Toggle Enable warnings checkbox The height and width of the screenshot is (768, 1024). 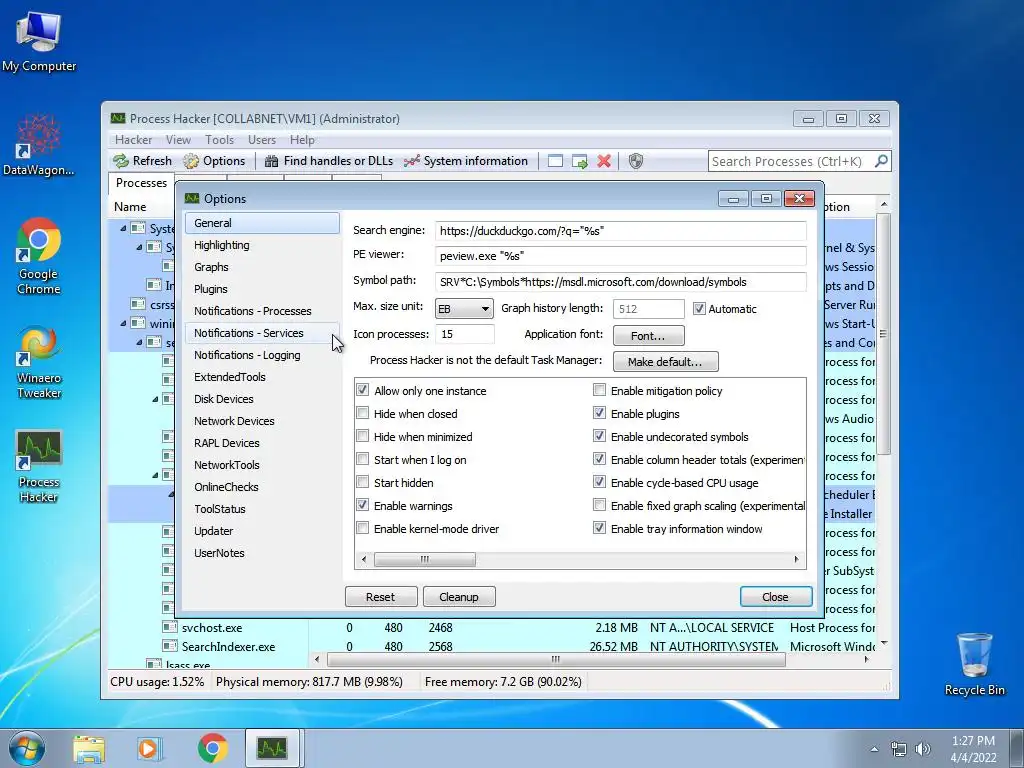tap(362, 505)
